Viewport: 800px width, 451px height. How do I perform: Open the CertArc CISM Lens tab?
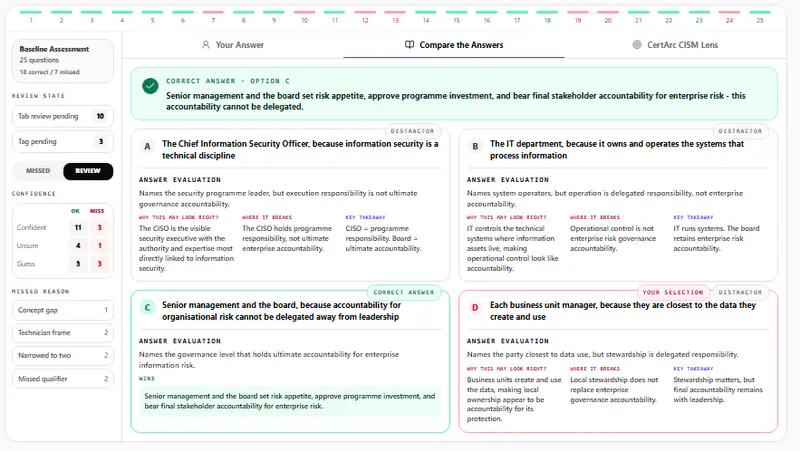675,45
